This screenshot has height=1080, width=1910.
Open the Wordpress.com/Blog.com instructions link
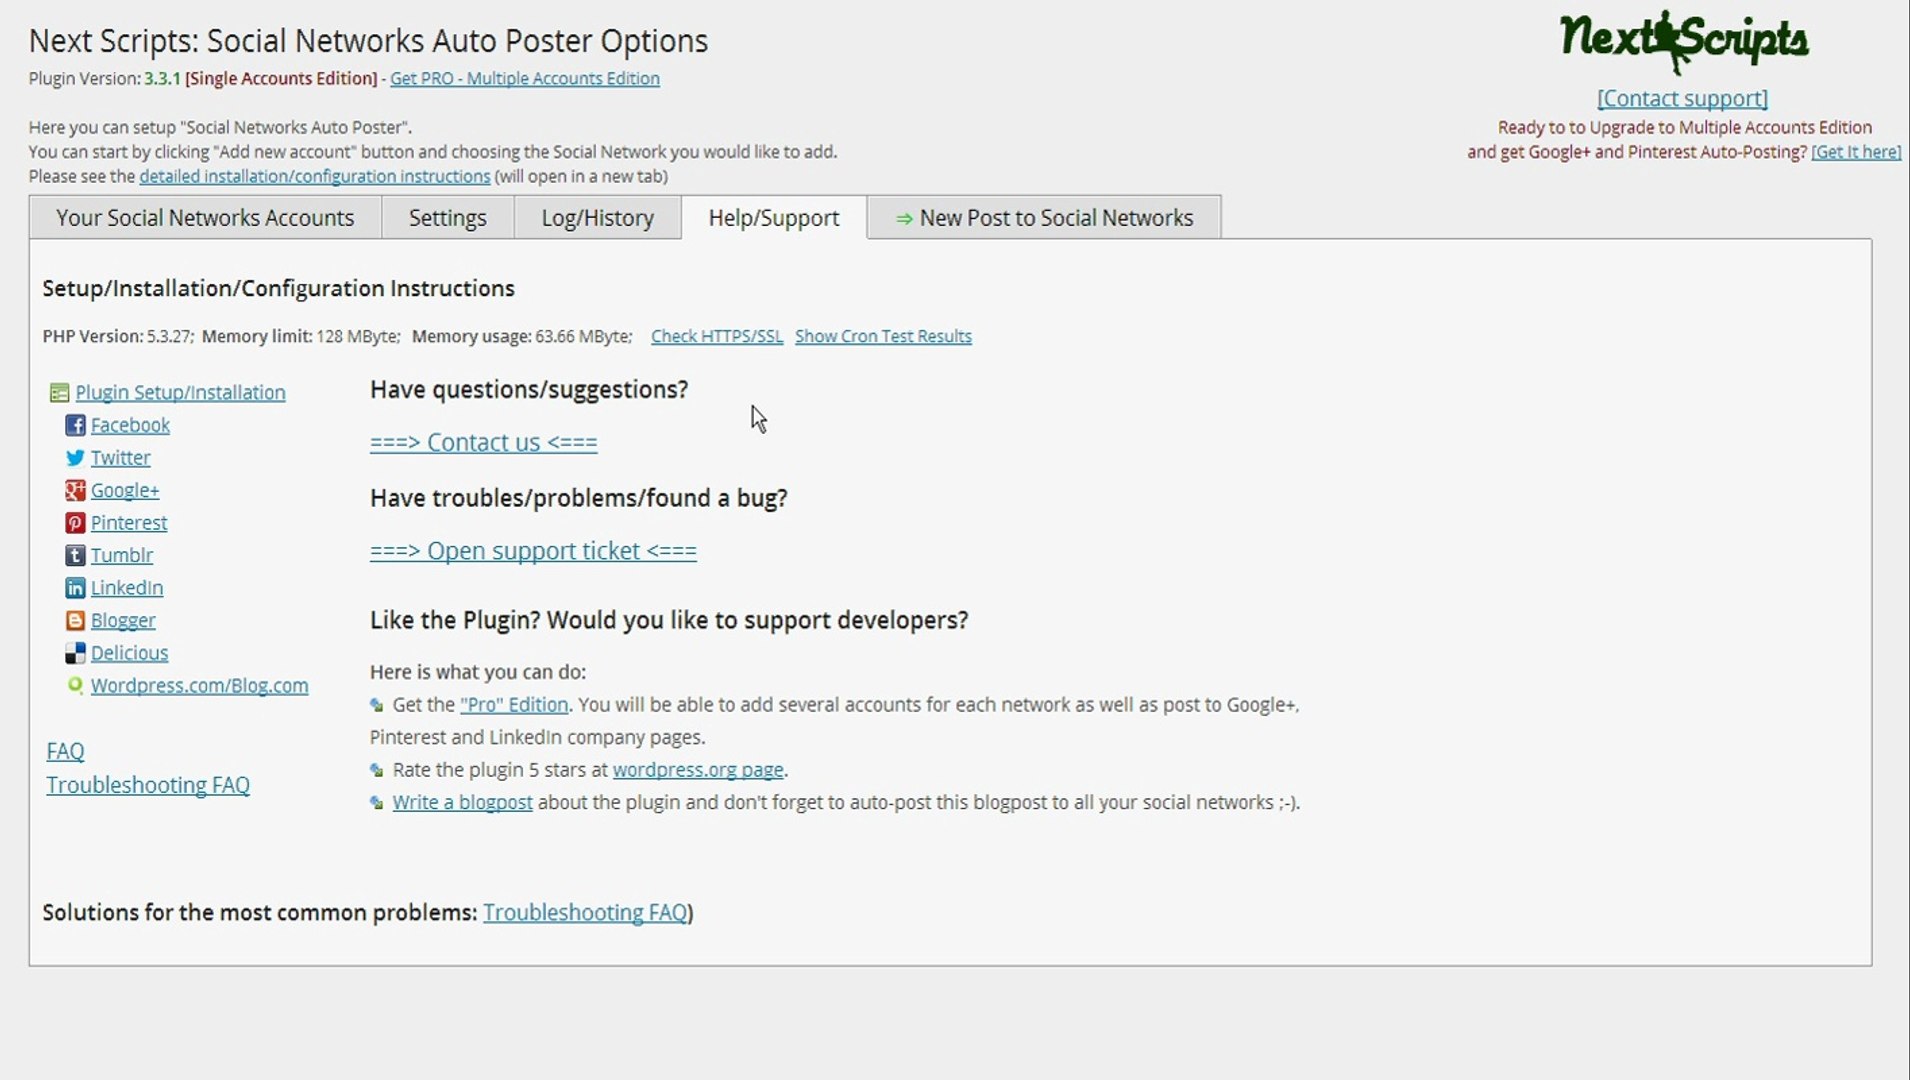point(199,686)
